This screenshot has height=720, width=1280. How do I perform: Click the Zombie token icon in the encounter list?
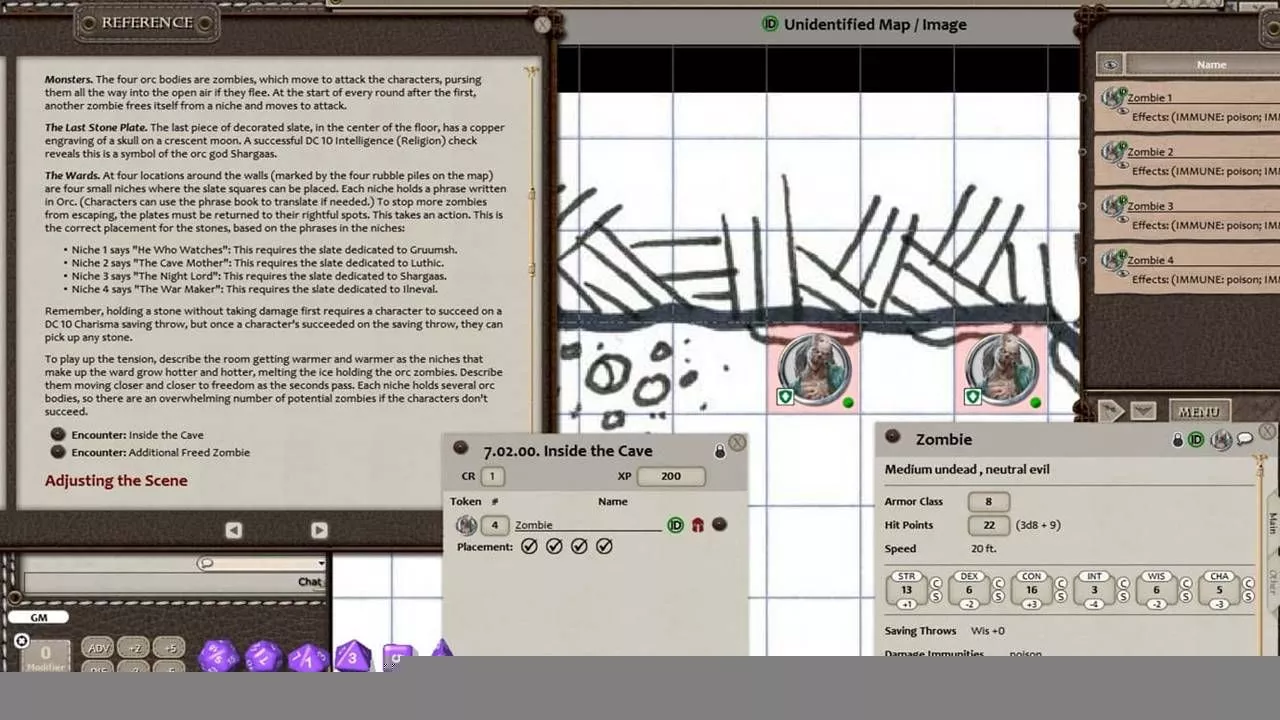tap(466, 525)
